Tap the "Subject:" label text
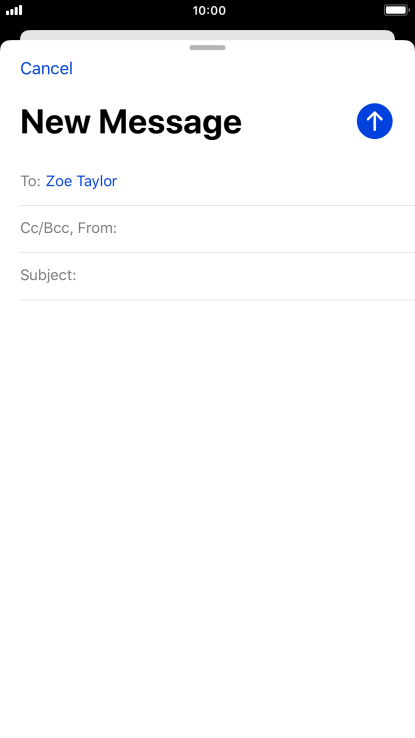 tap(48, 275)
